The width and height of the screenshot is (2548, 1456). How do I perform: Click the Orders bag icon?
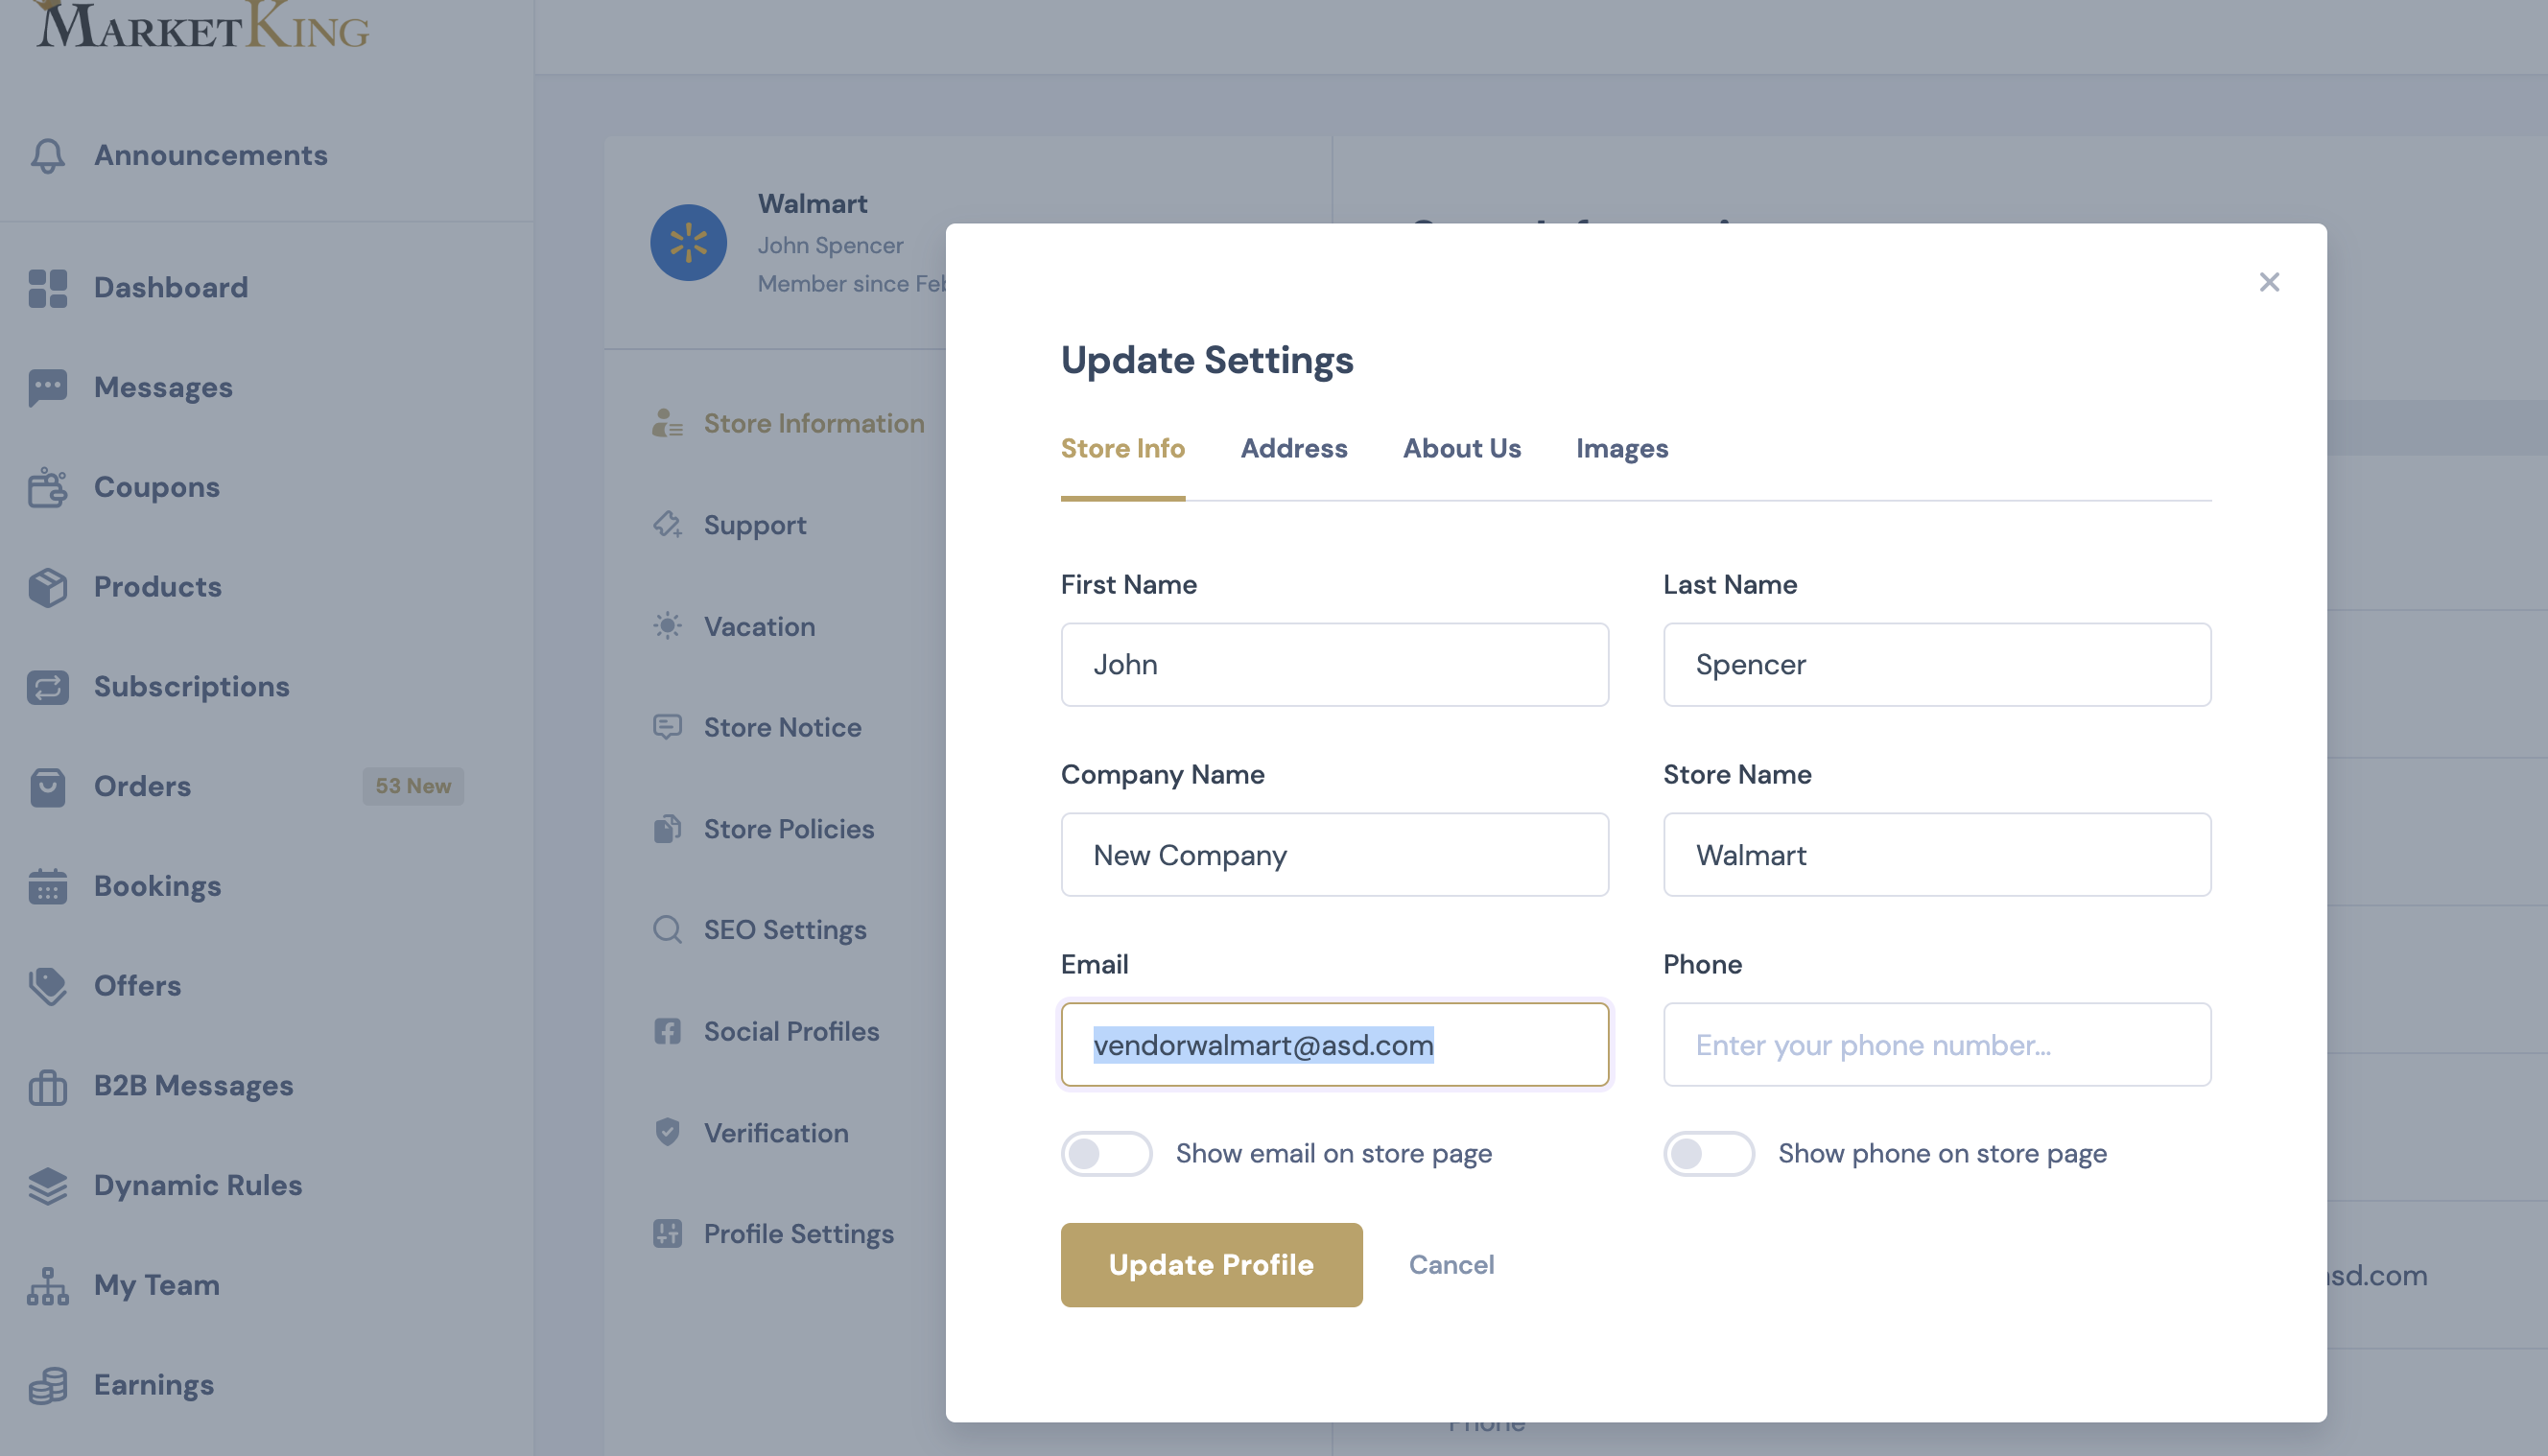(x=47, y=787)
